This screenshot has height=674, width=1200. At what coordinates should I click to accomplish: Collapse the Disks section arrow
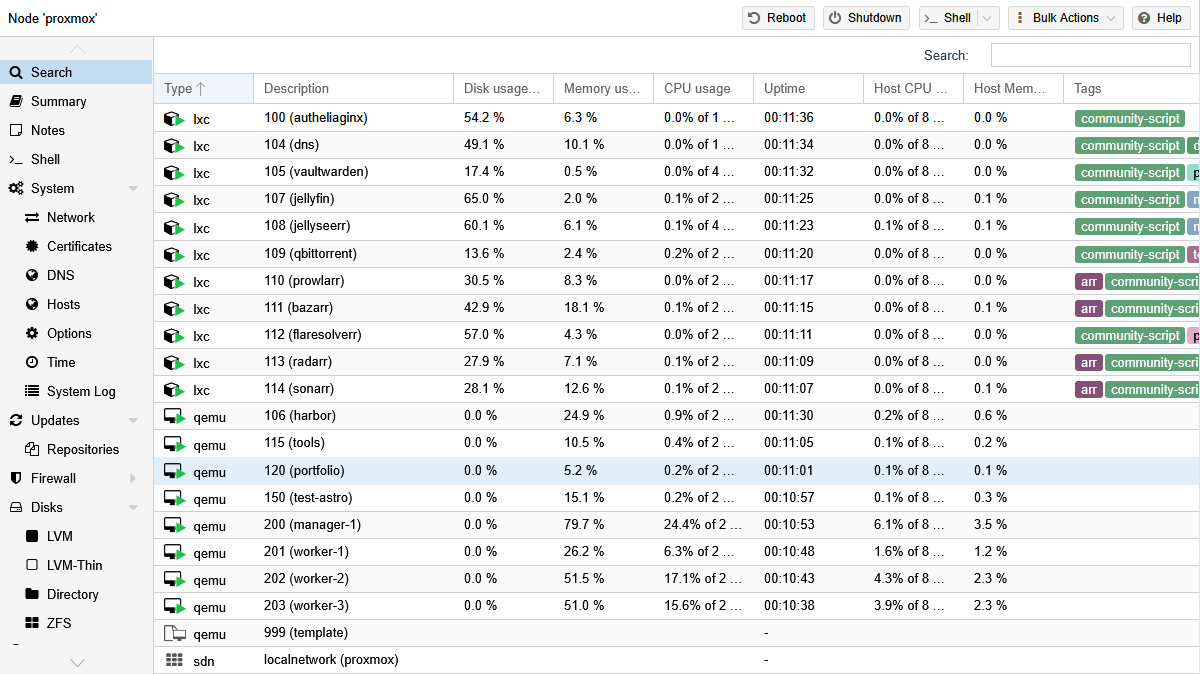(x=133, y=508)
